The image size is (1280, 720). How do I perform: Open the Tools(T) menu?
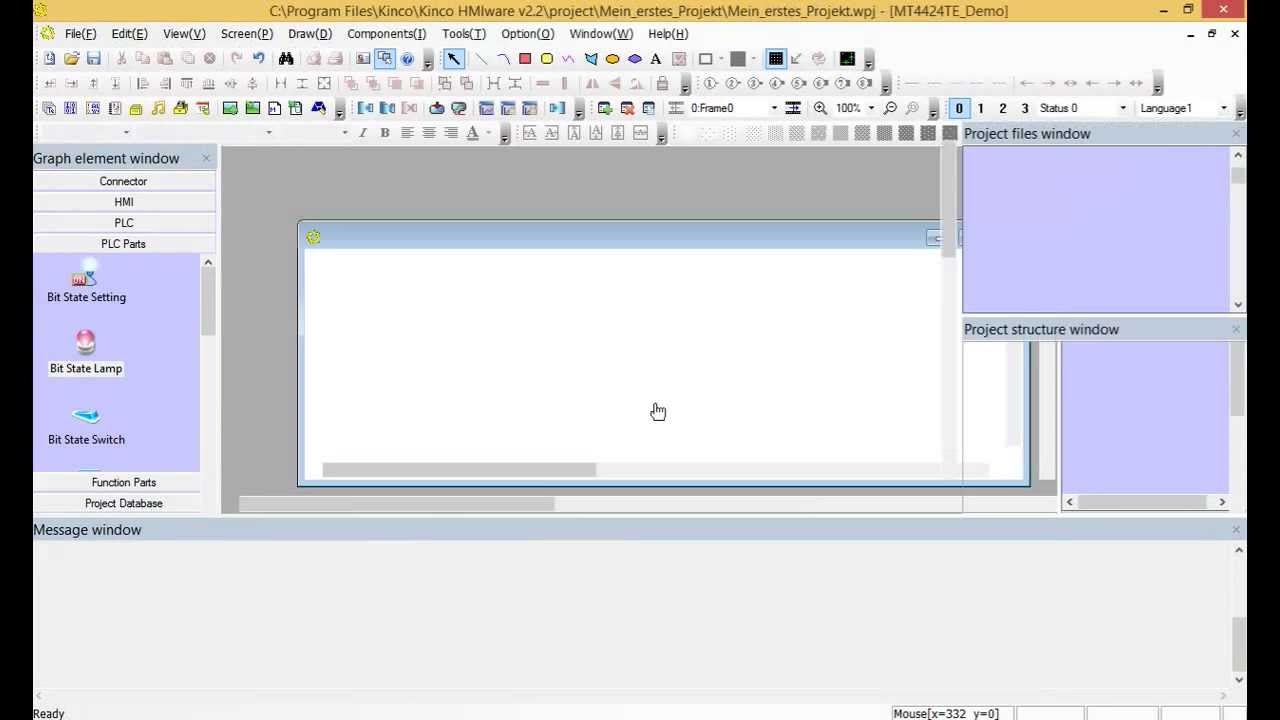pos(464,34)
